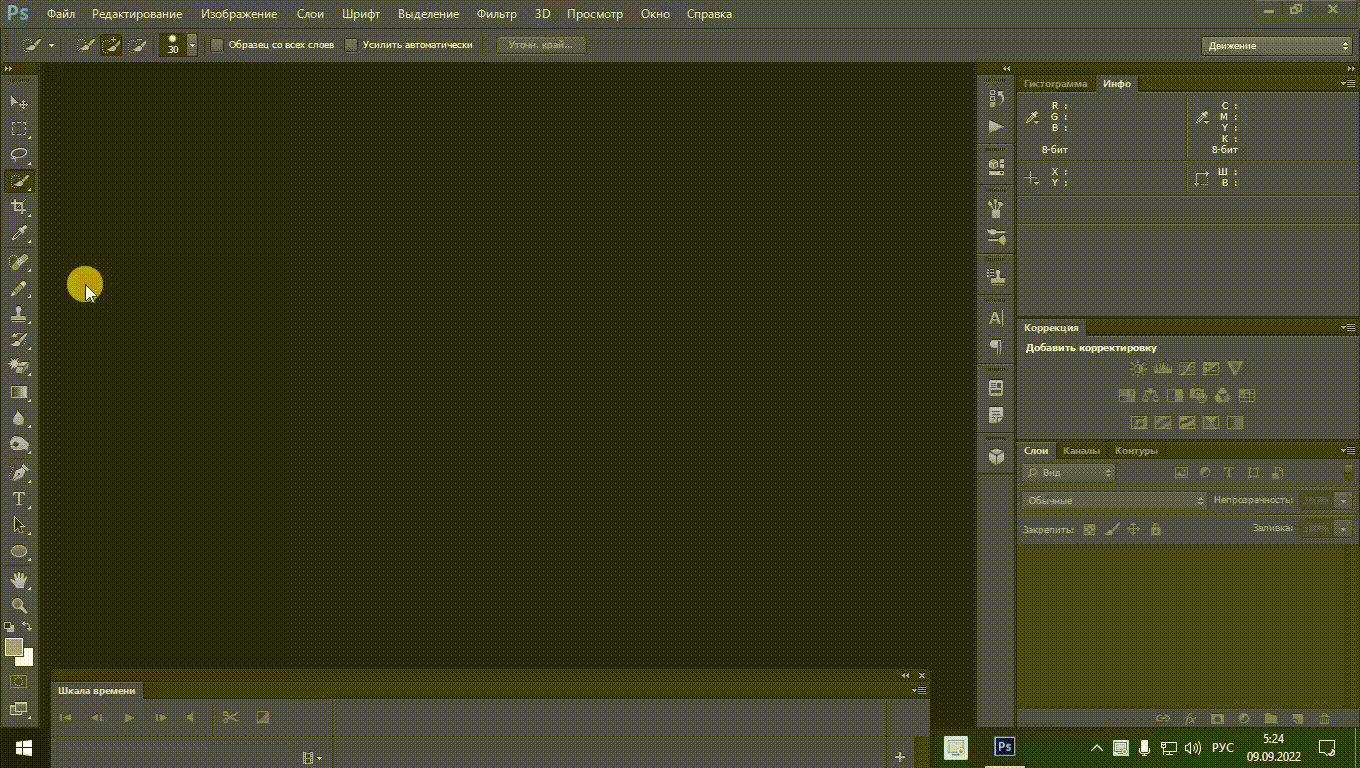Select the Gradient tool in the toolbox

19,392
